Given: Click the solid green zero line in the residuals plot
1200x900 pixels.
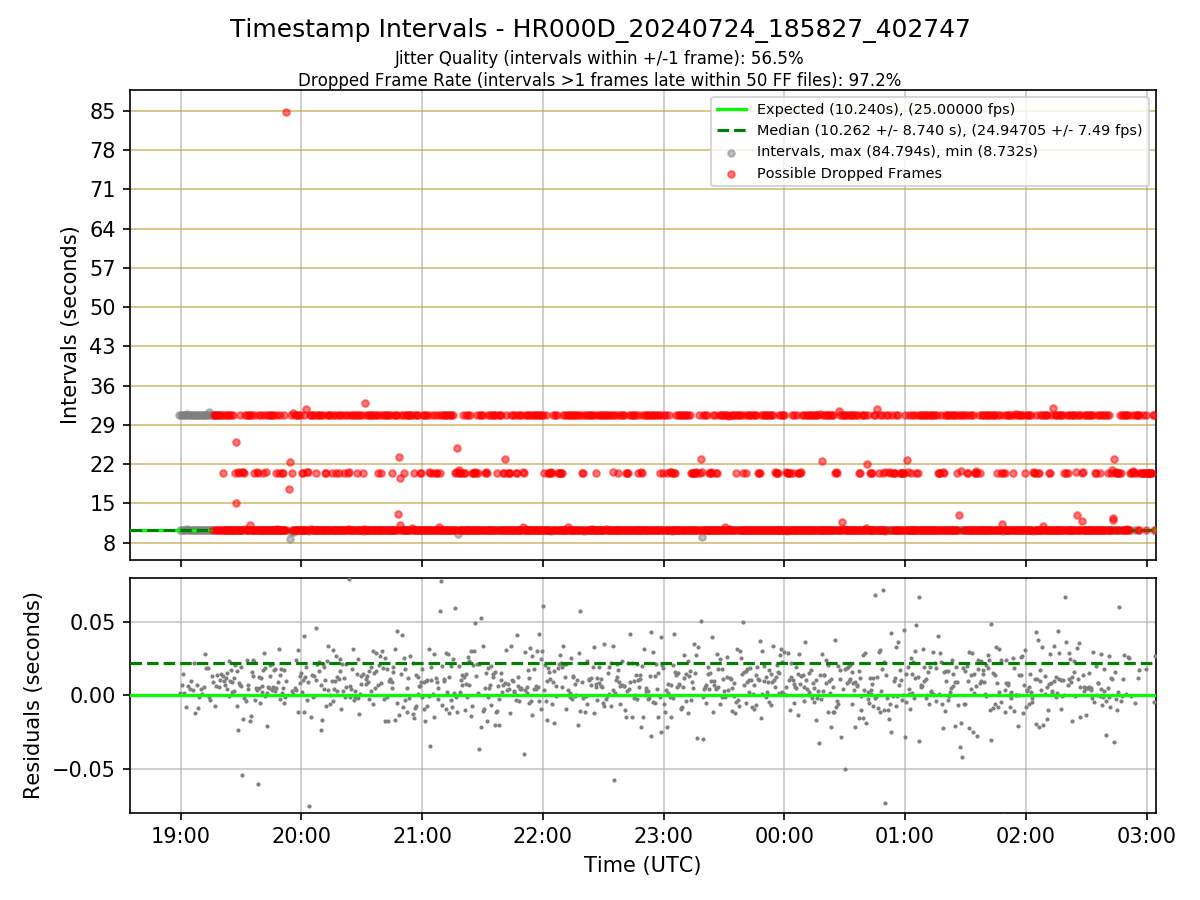Looking at the screenshot, I should [x=643, y=695].
